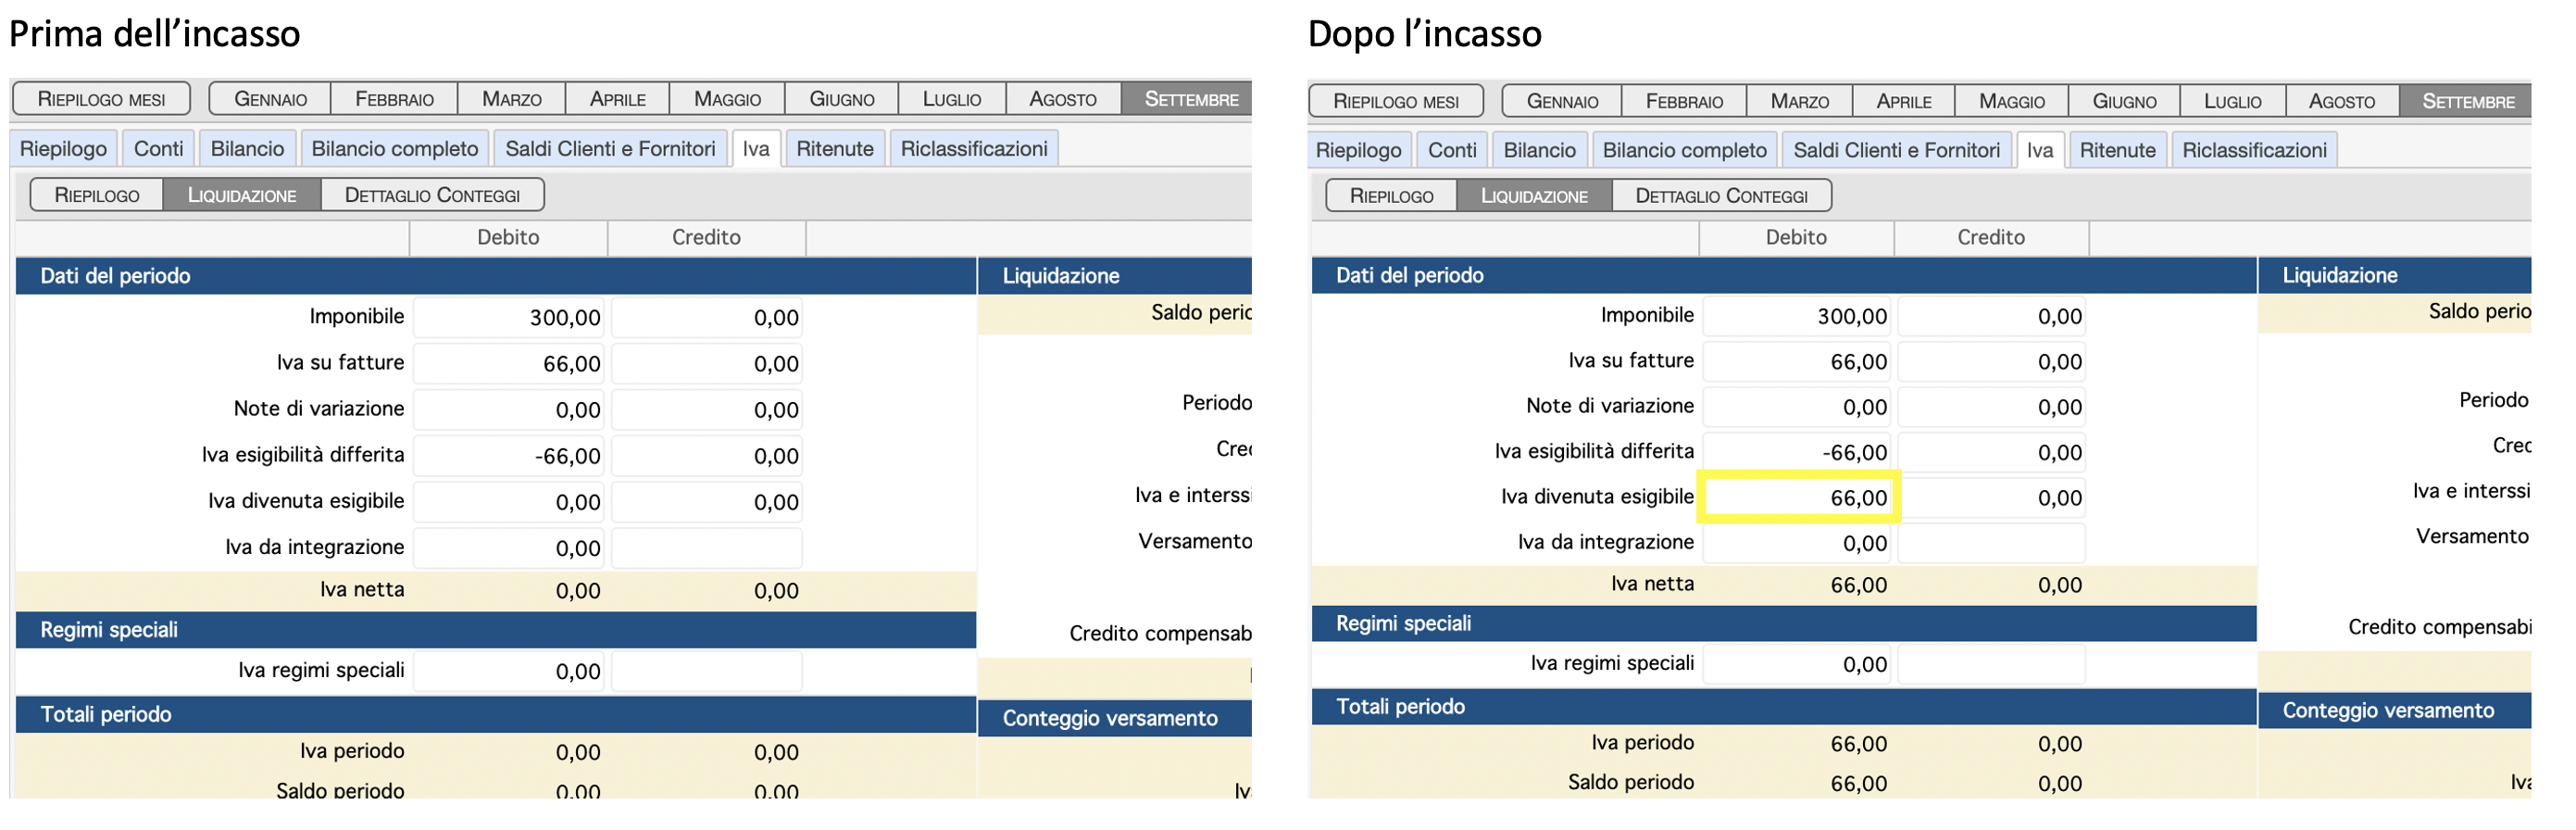Select Iva periodo 66,00 value in the Dopo l'incasso panel
The width and height of the screenshot is (2576, 830).
click(1858, 745)
